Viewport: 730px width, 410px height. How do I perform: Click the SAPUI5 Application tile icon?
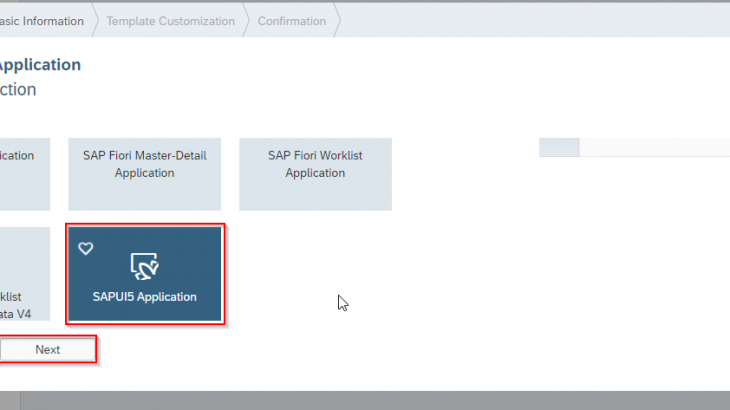click(145, 266)
